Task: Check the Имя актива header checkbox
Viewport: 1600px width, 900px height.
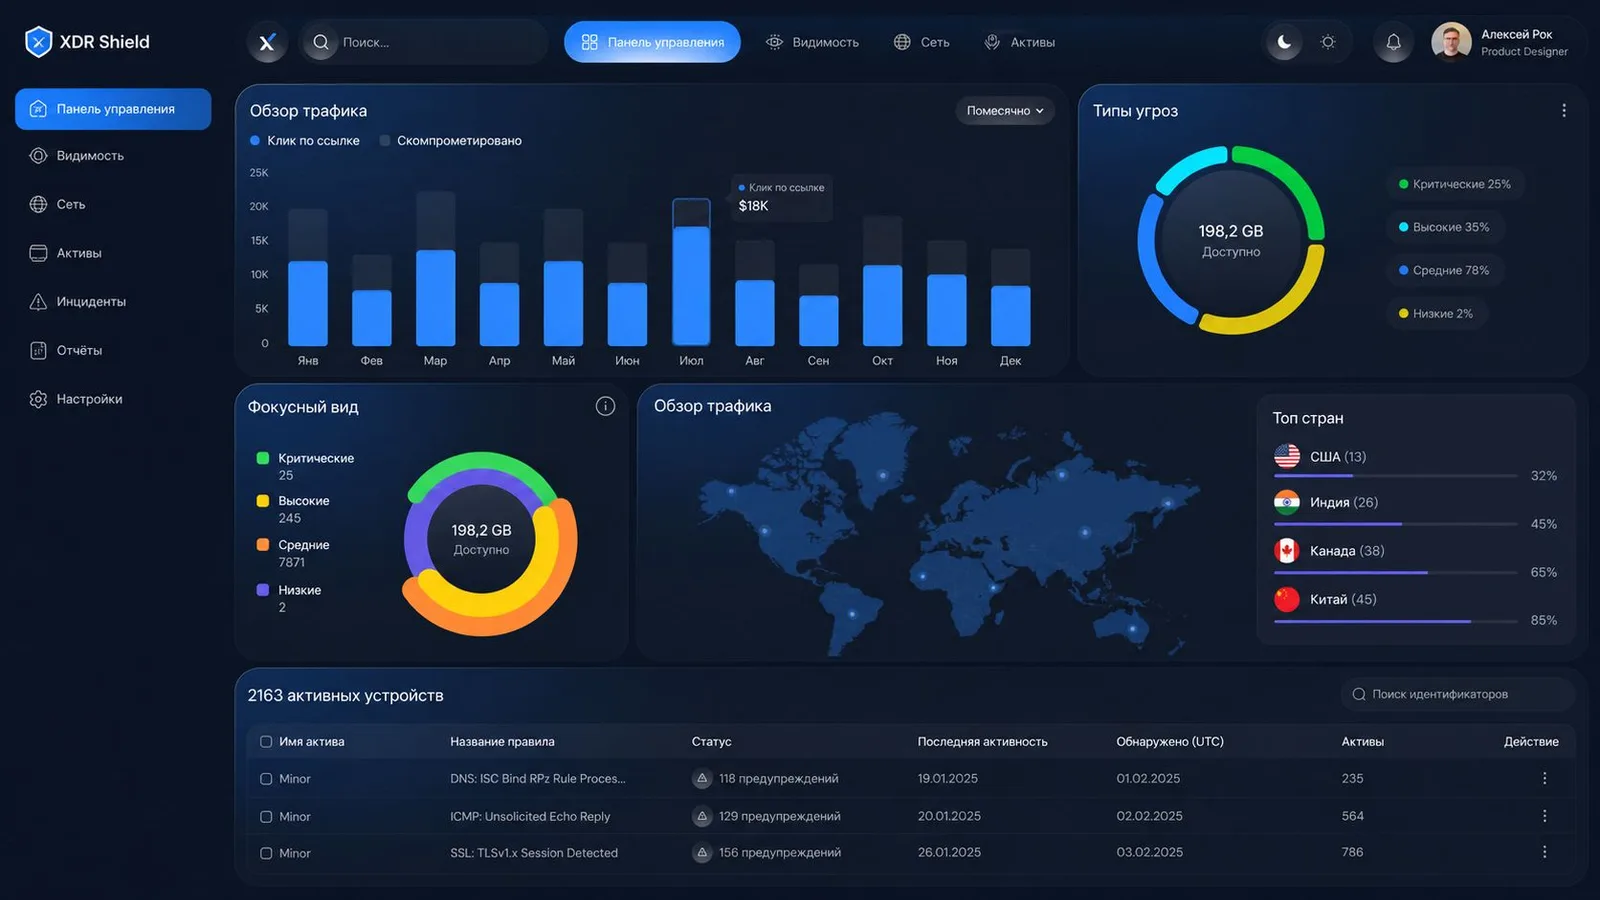Action: coord(266,742)
